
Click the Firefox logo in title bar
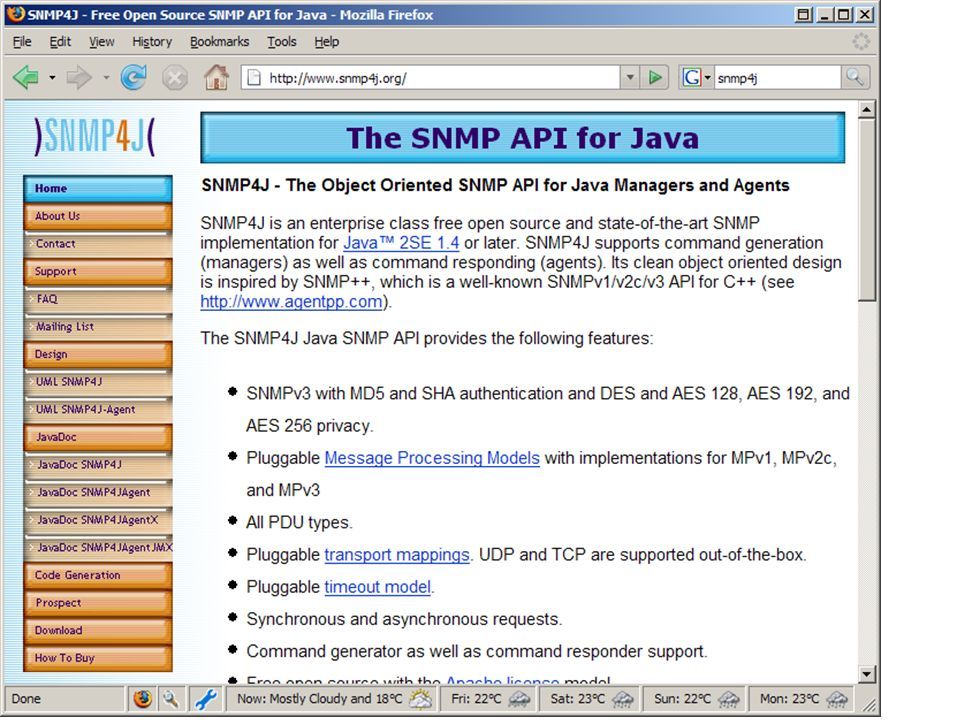click(x=15, y=14)
